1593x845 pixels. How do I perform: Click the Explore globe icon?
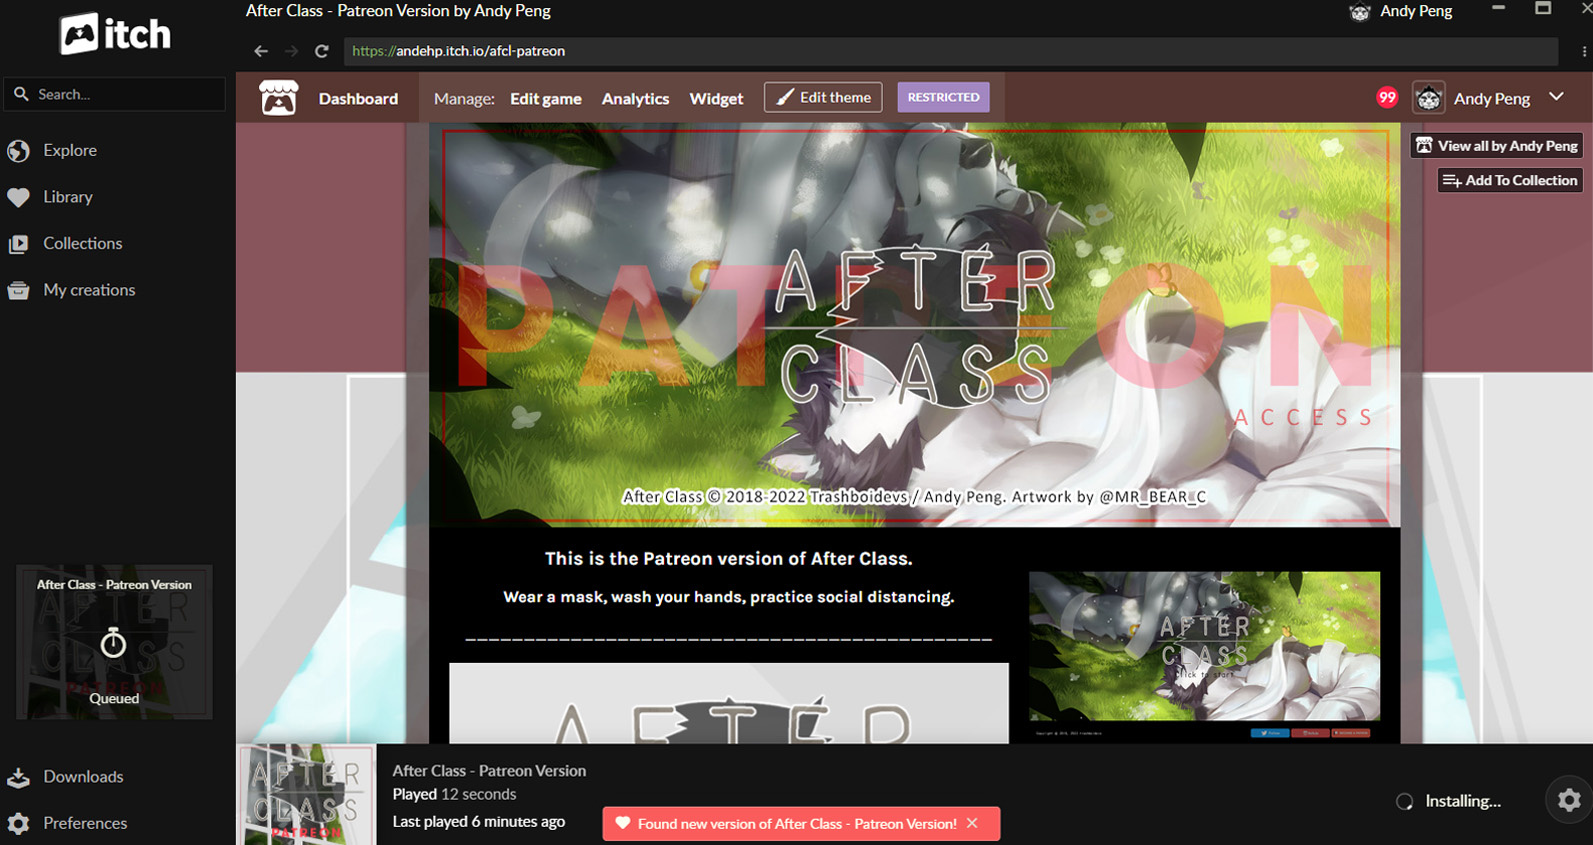(18, 151)
